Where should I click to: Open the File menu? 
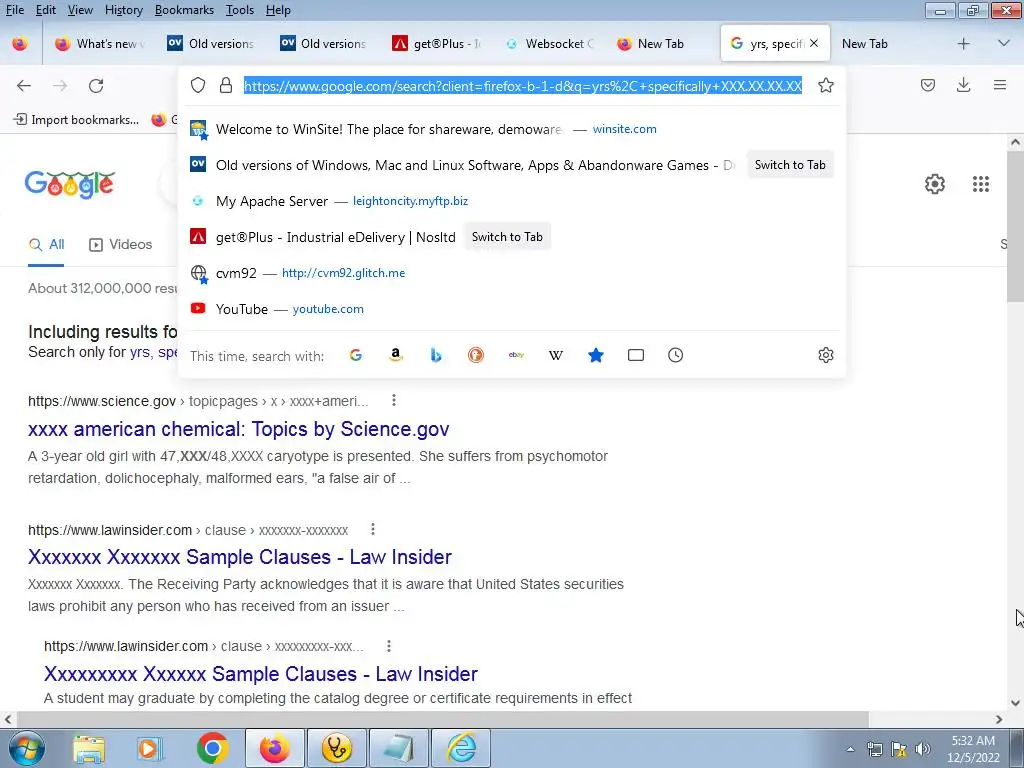[x=15, y=10]
